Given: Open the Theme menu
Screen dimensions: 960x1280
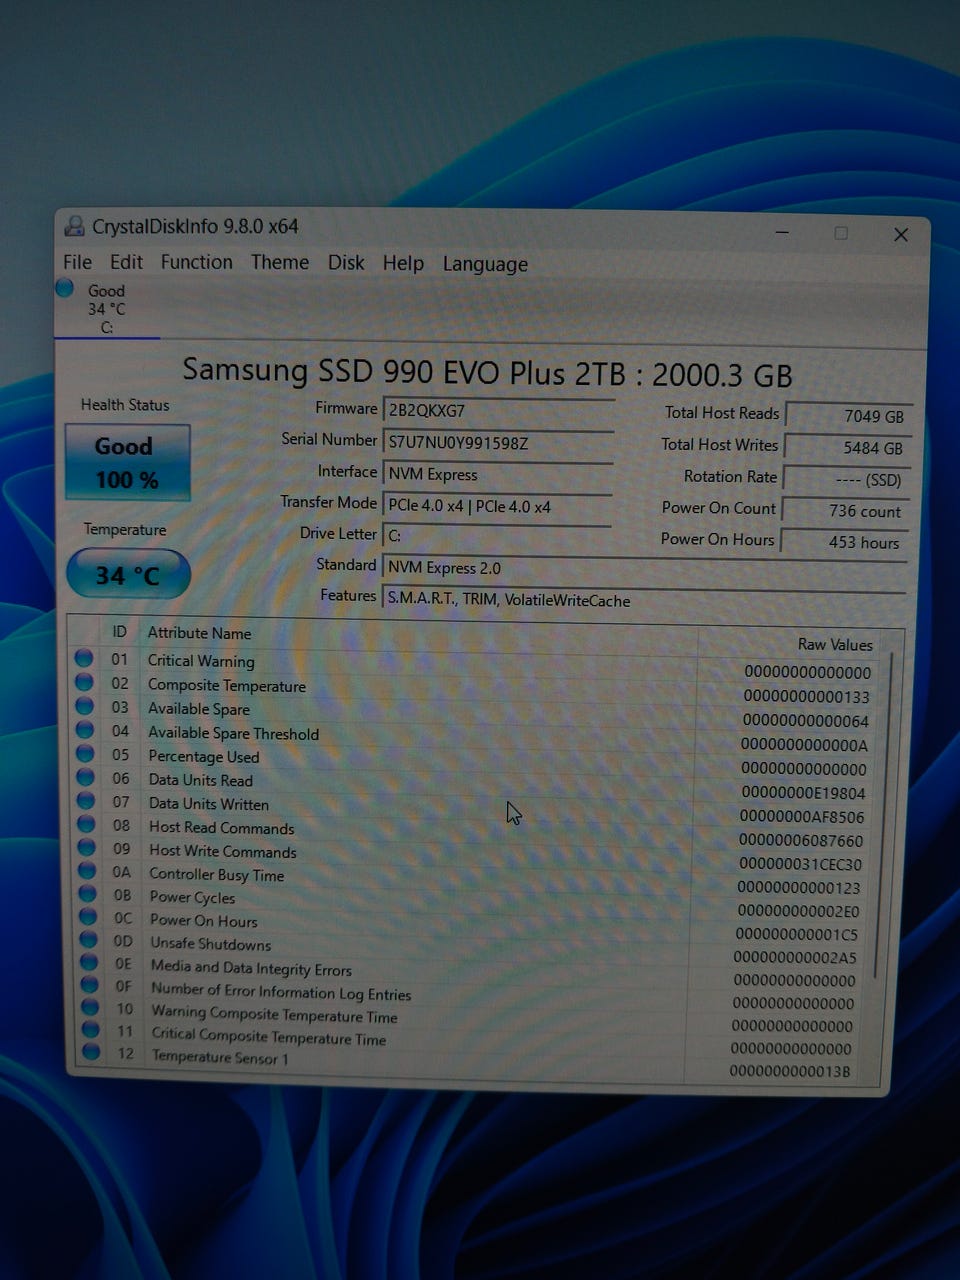Looking at the screenshot, I should (x=279, y=262).
